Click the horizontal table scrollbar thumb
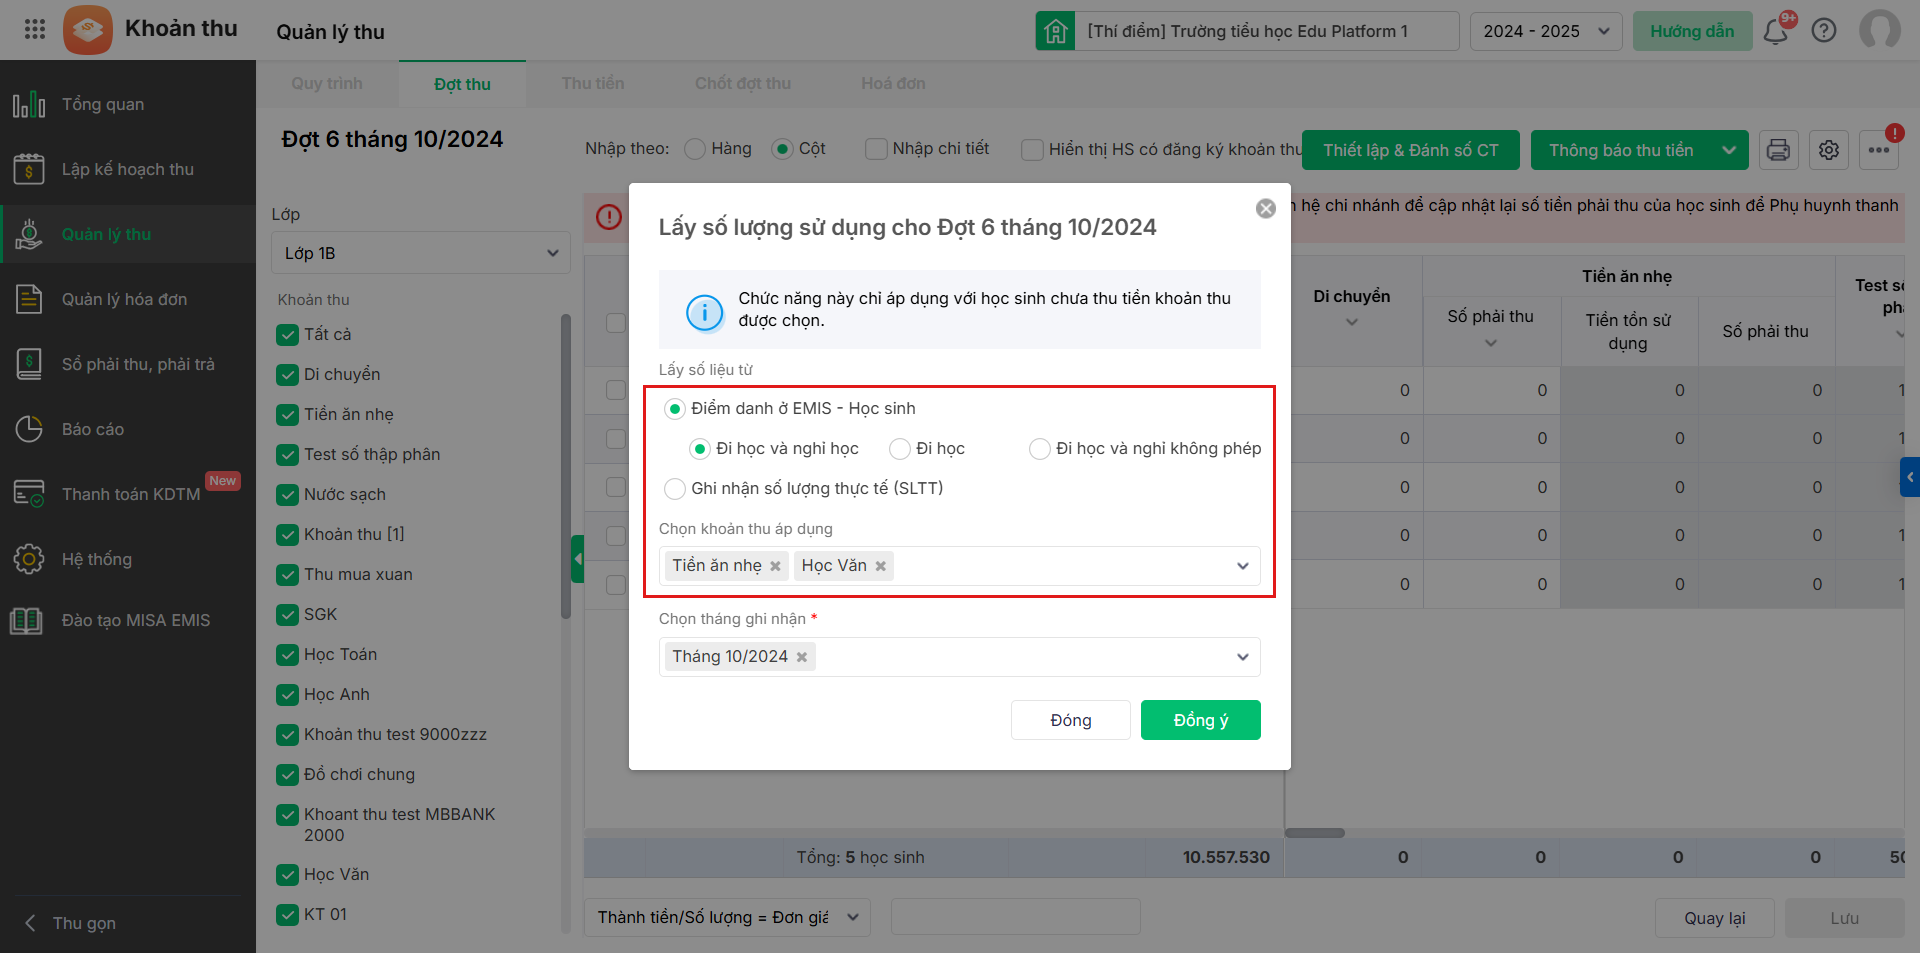The width and height of the screenshot is (1920, 953). point(1314,833)
